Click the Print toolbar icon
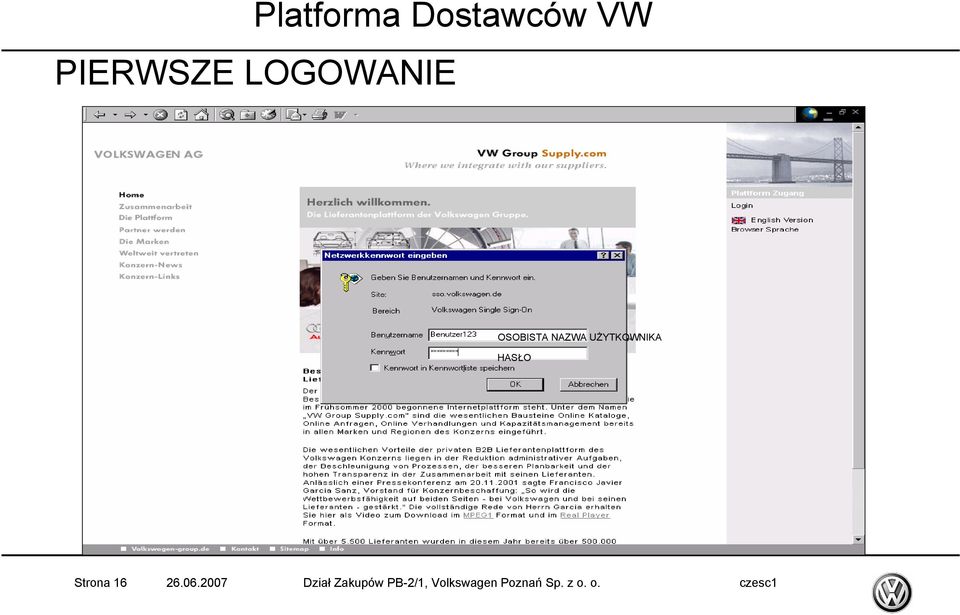Screen dimensions: 960x615 319,115
